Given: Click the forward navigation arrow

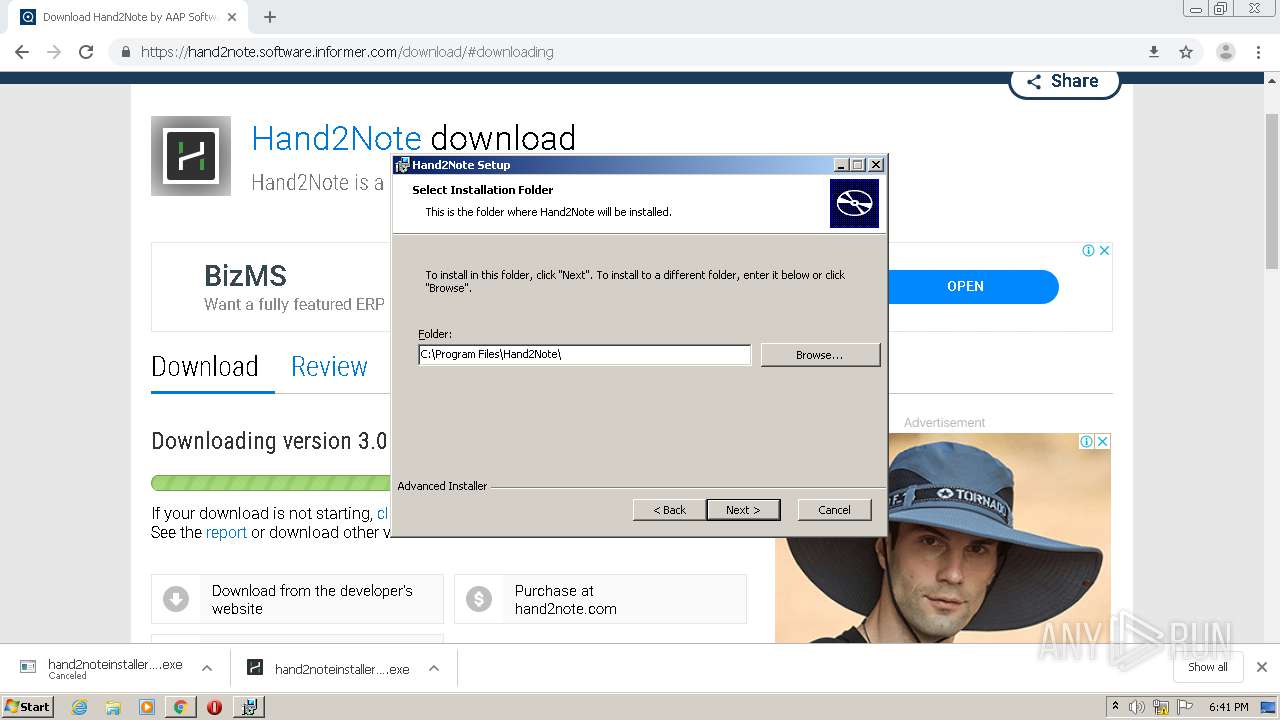Looking at the screenshot, I should click(54, 52).
